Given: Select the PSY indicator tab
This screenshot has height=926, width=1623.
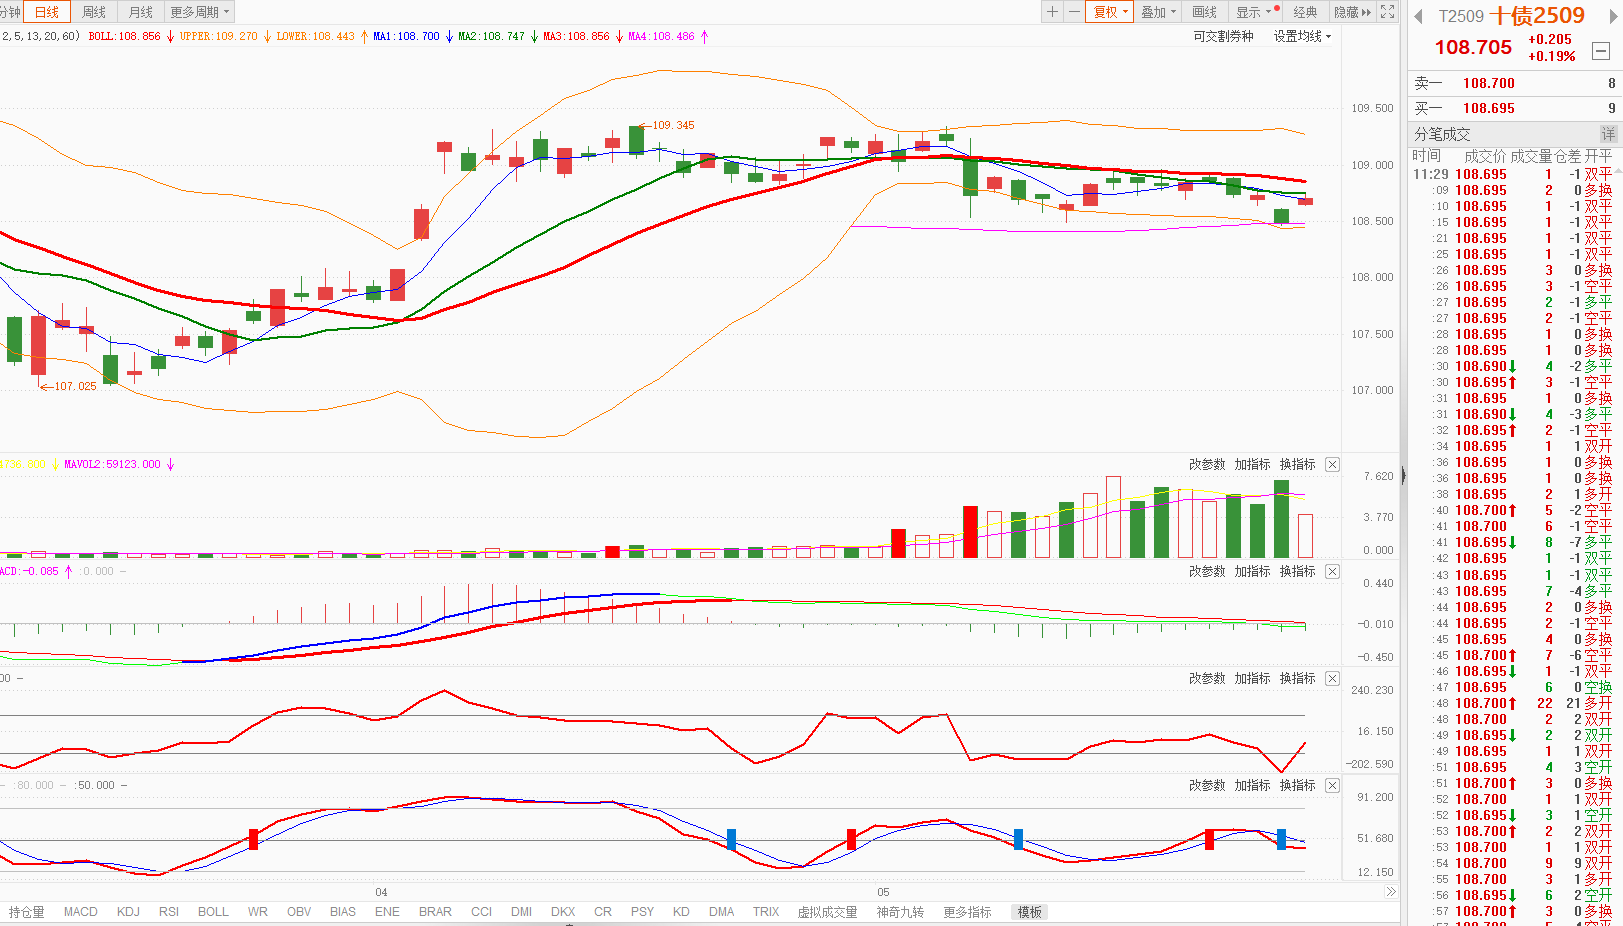Looking at the screenshot, I should [x=642, y=912].
